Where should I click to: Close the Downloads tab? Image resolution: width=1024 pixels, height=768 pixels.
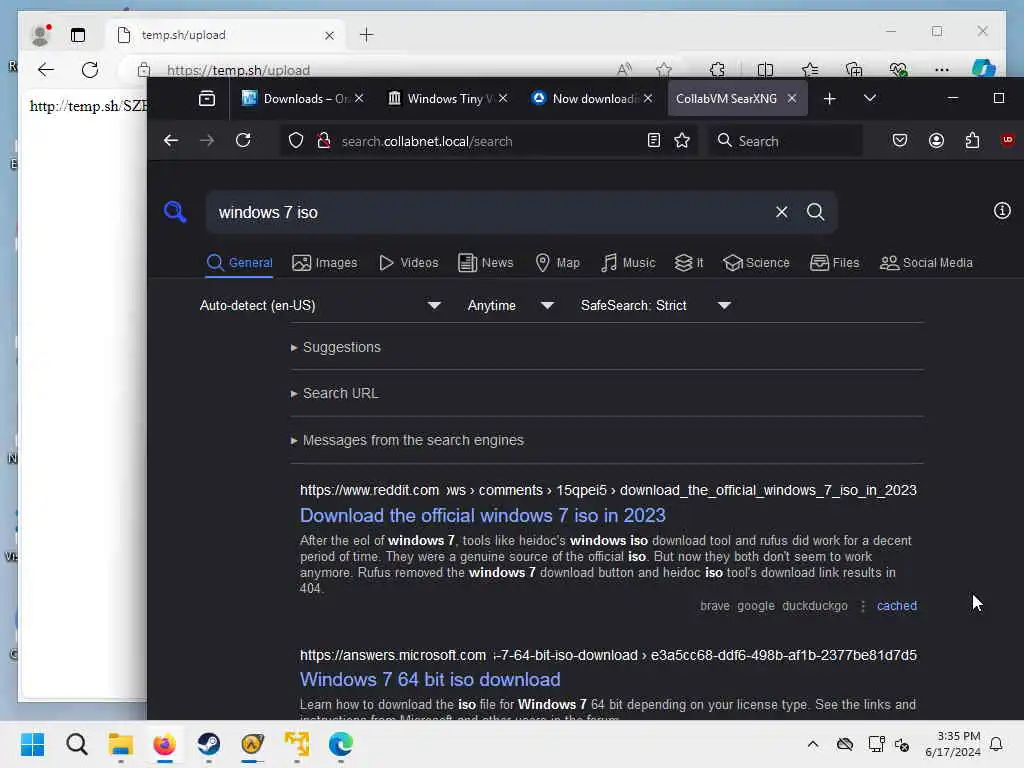click(359, 98)
